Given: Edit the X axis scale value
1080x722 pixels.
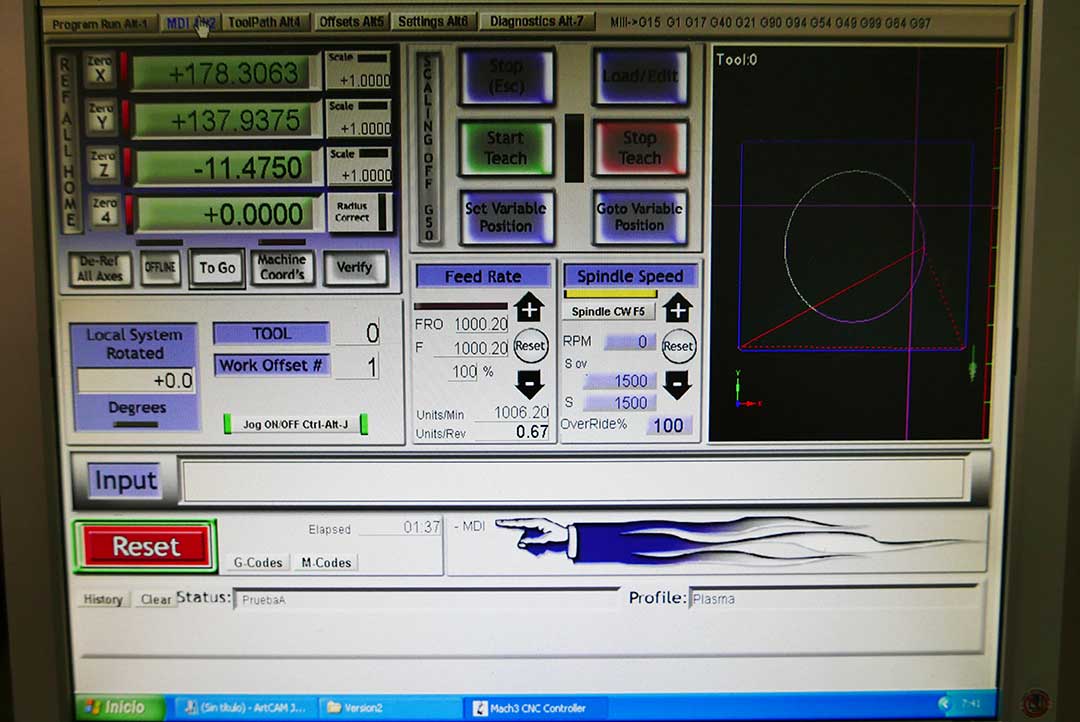Looking at the screenshot, I should coord(364,81).
